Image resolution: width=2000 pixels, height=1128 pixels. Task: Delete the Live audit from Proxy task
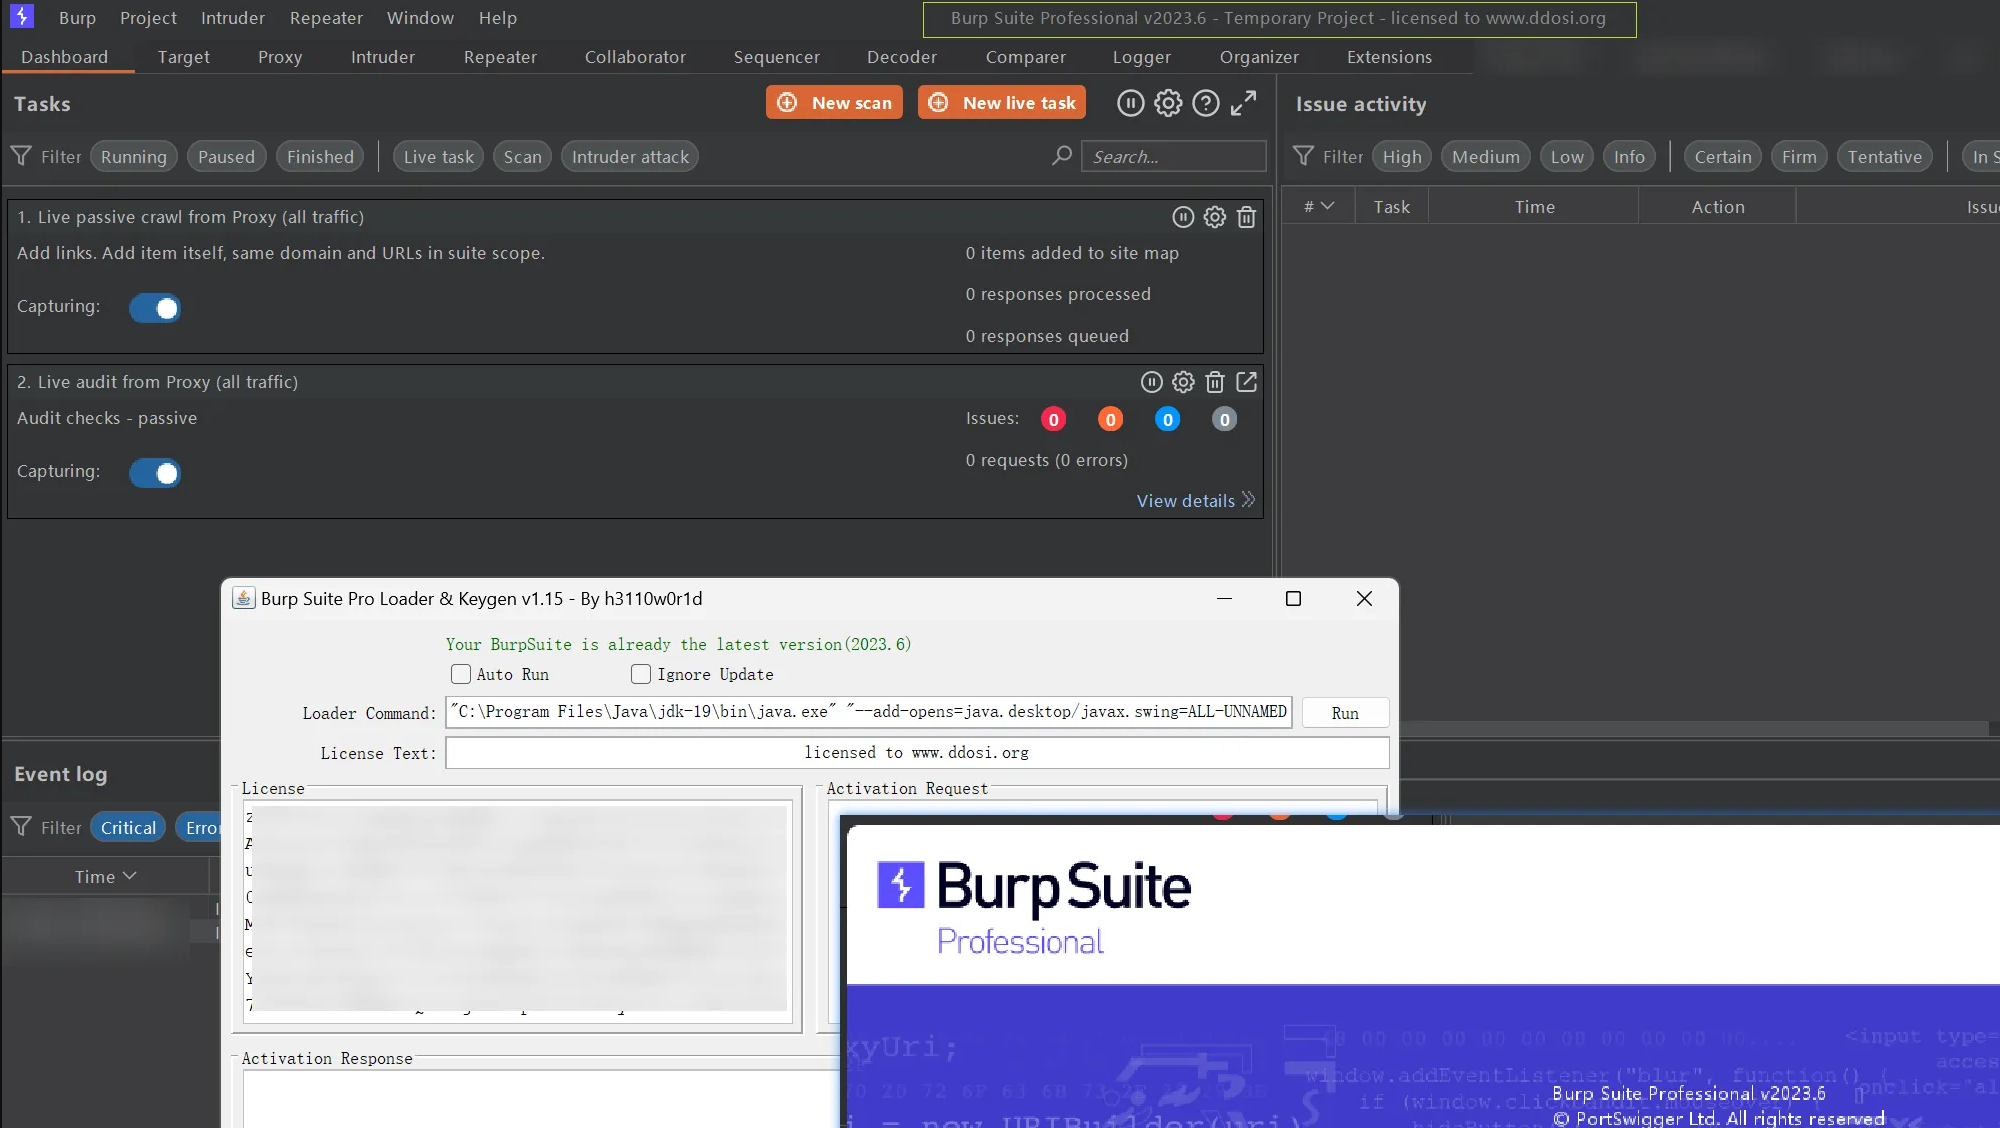point(1215,382)
